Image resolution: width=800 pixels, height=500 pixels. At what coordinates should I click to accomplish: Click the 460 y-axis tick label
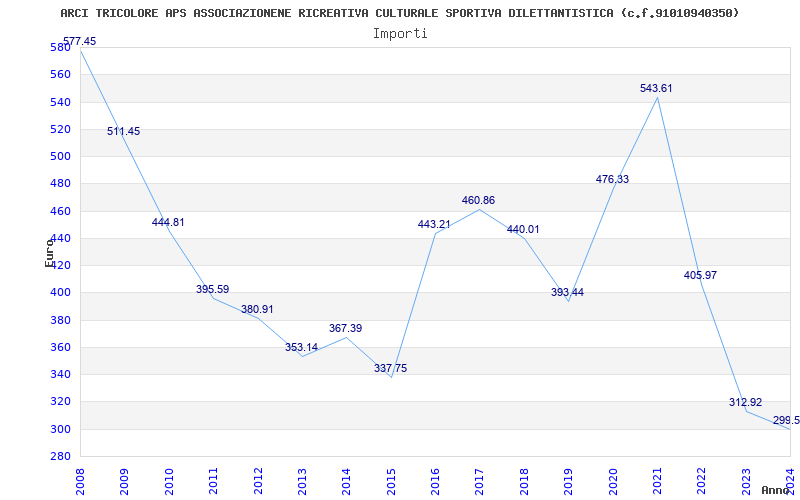click(x=60, y=211)
